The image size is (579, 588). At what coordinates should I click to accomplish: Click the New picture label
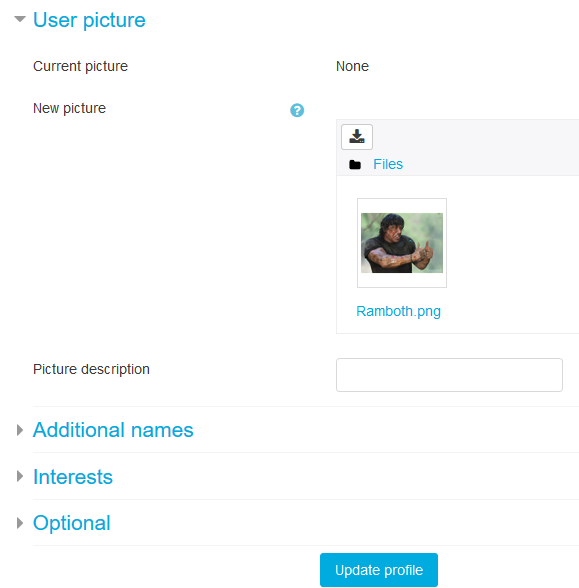(70, 108)
